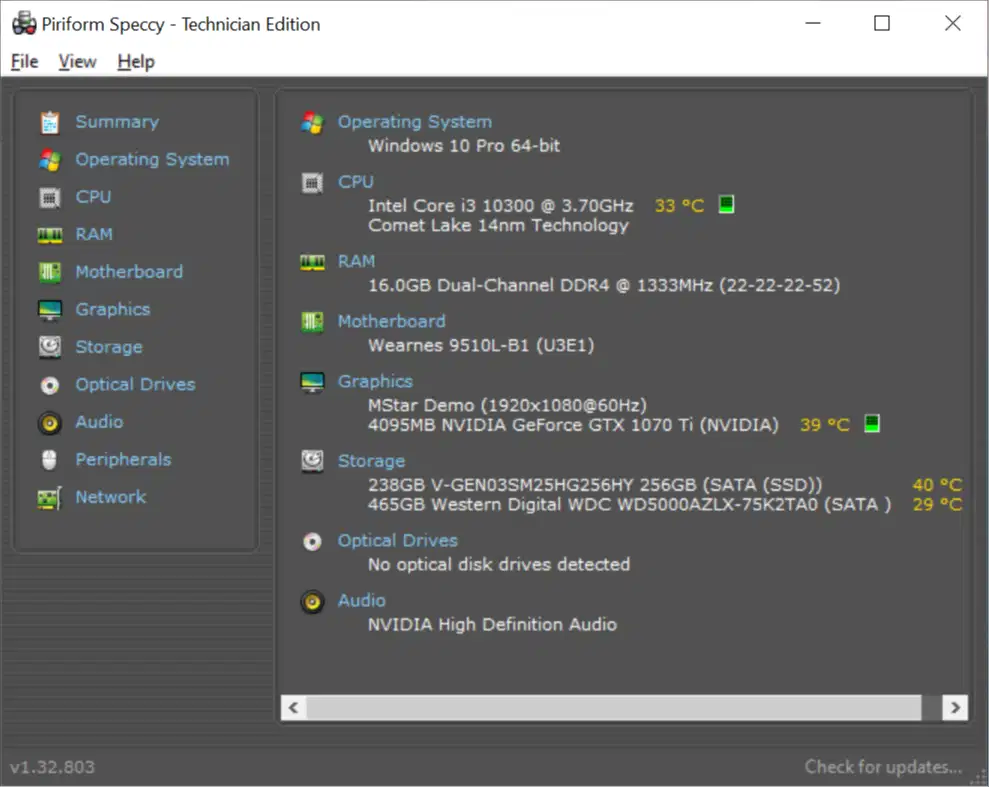Click the Graphics heading link

(375, 381)
